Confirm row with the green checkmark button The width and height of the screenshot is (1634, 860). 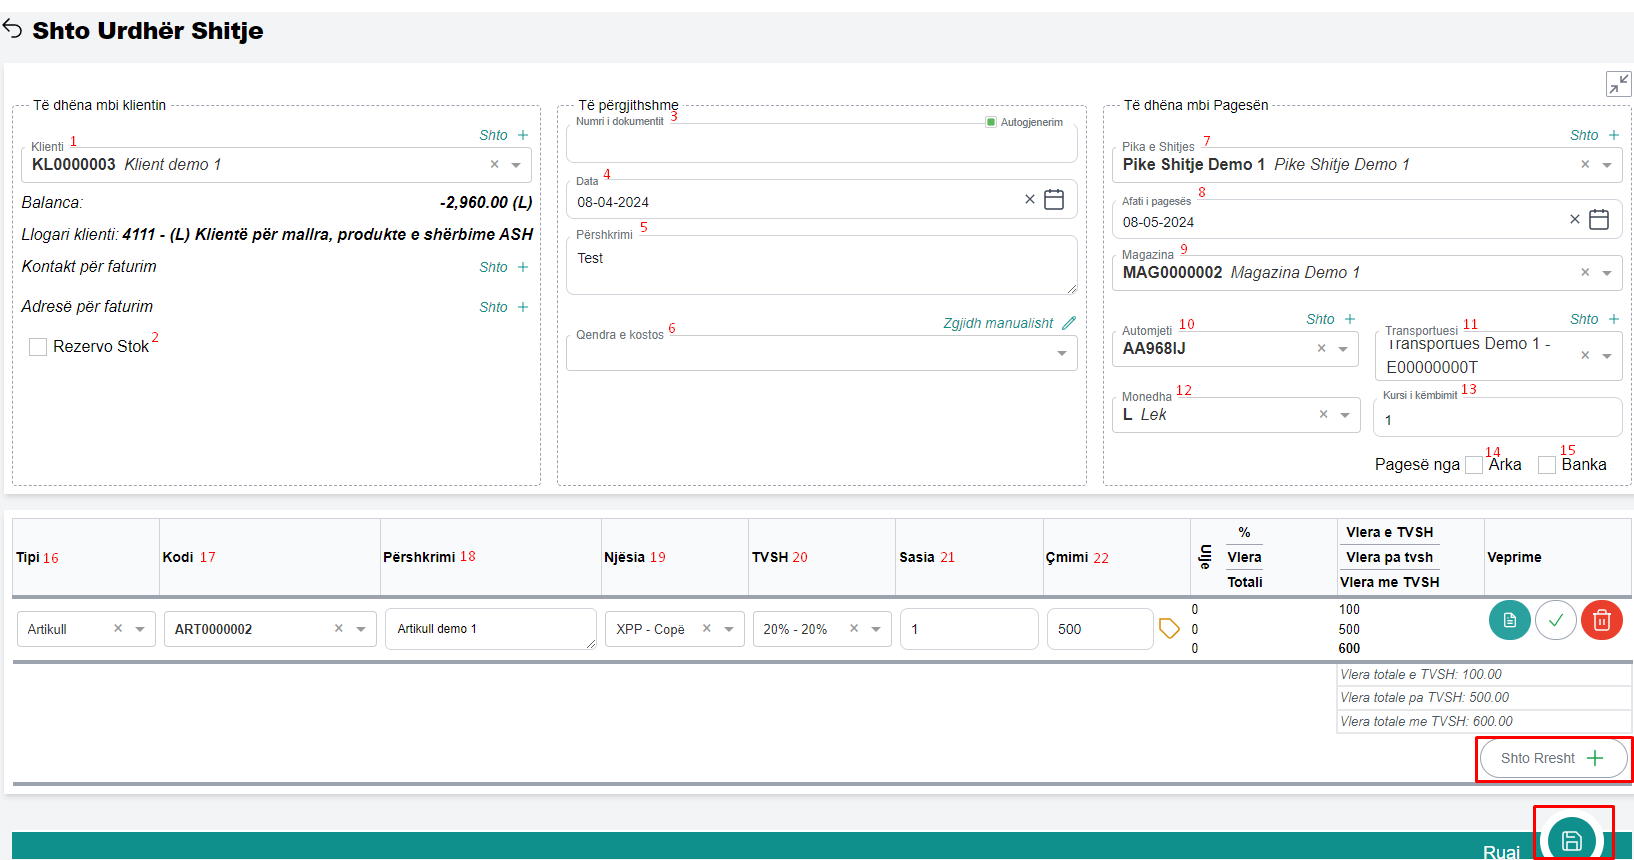pos(1555,621)
